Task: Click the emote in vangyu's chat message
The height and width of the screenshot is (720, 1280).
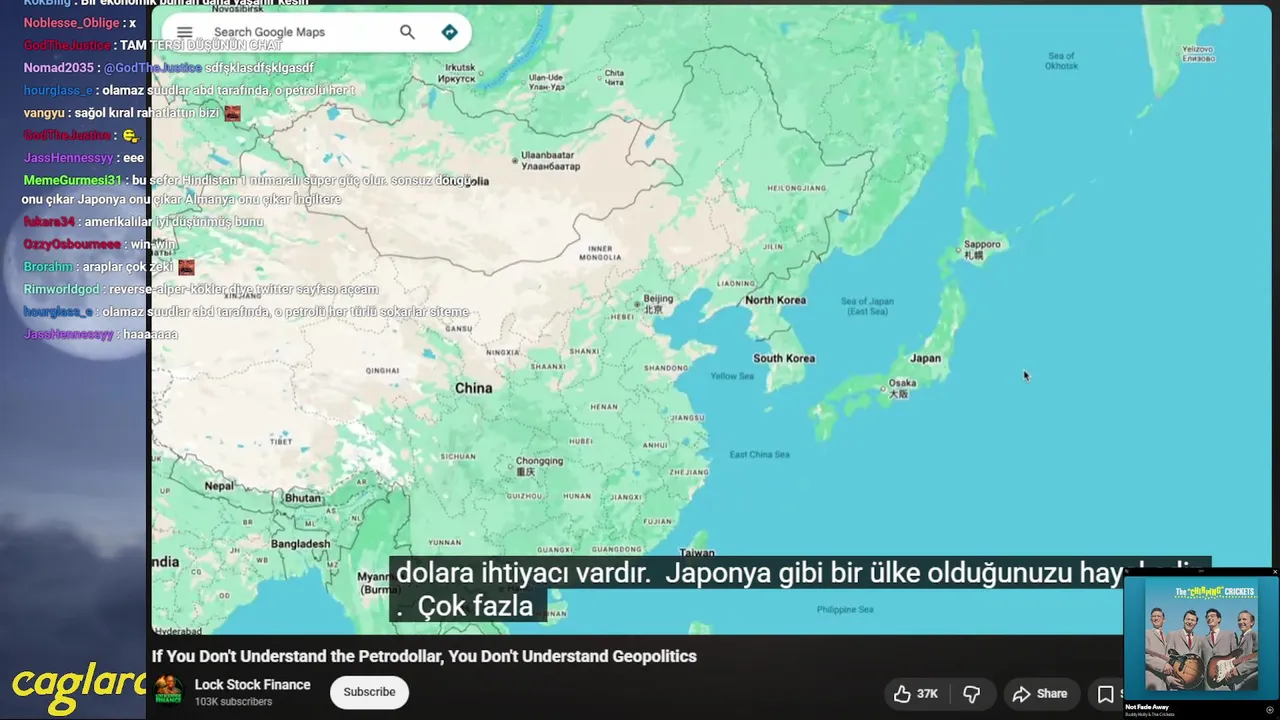Action: [232, 113]
